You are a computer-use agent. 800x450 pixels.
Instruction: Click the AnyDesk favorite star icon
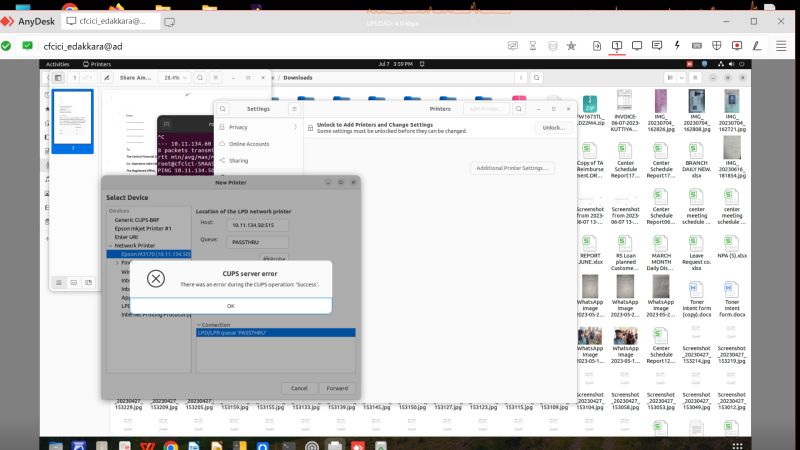click(571, 46)
